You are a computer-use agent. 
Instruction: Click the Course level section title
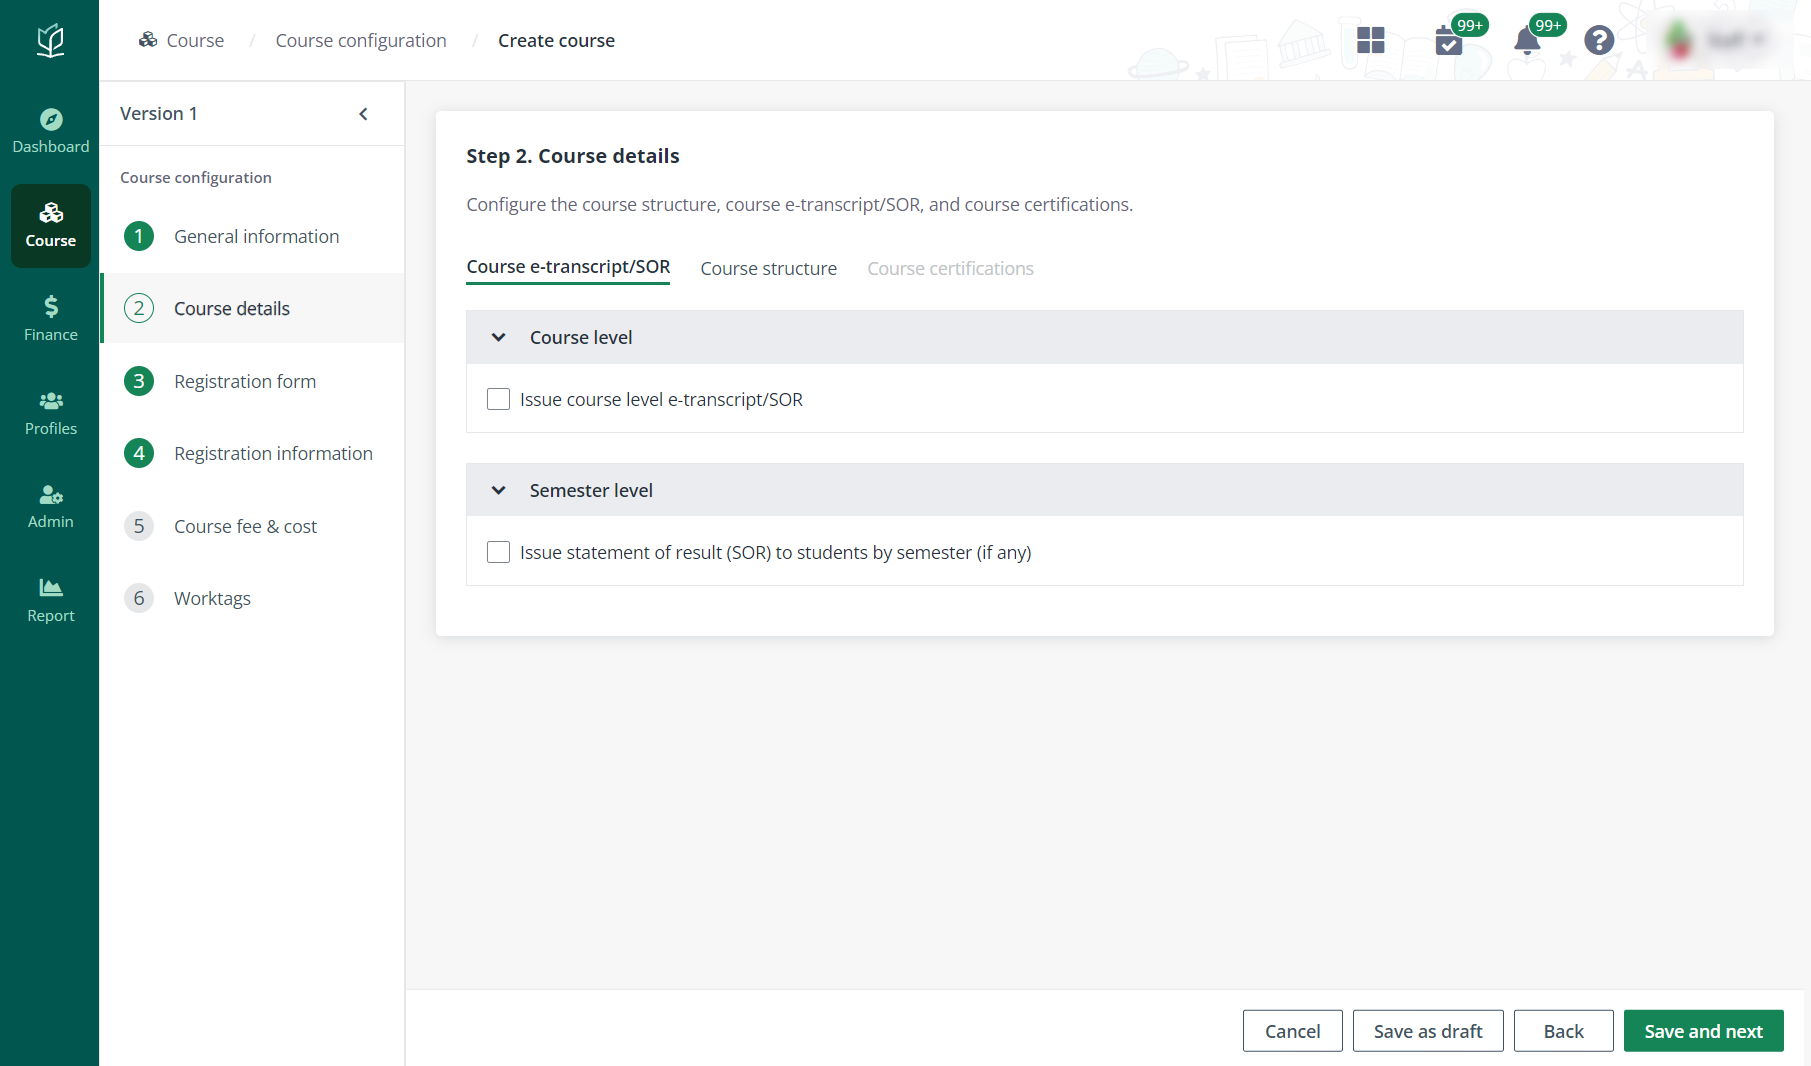tap(581, 338)
